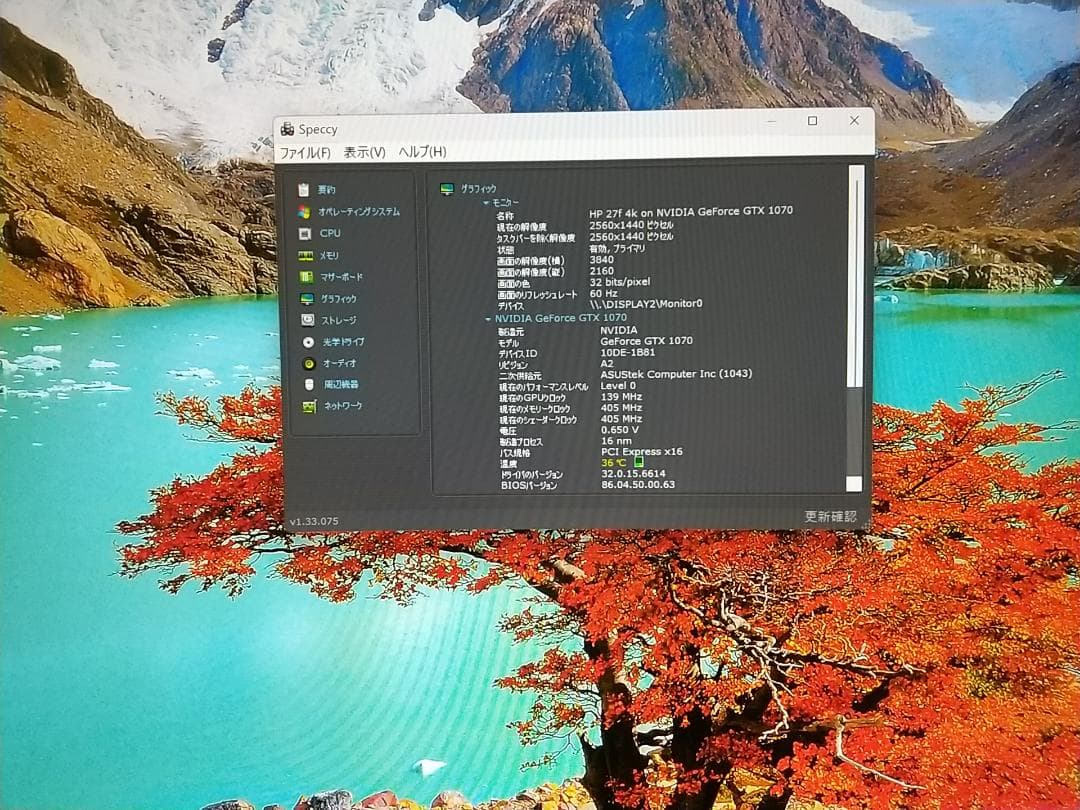Open the CPU section in sidebar
Image resolution: width=1080 pixels, height=810 pixels.
click(x=305, y=233)
